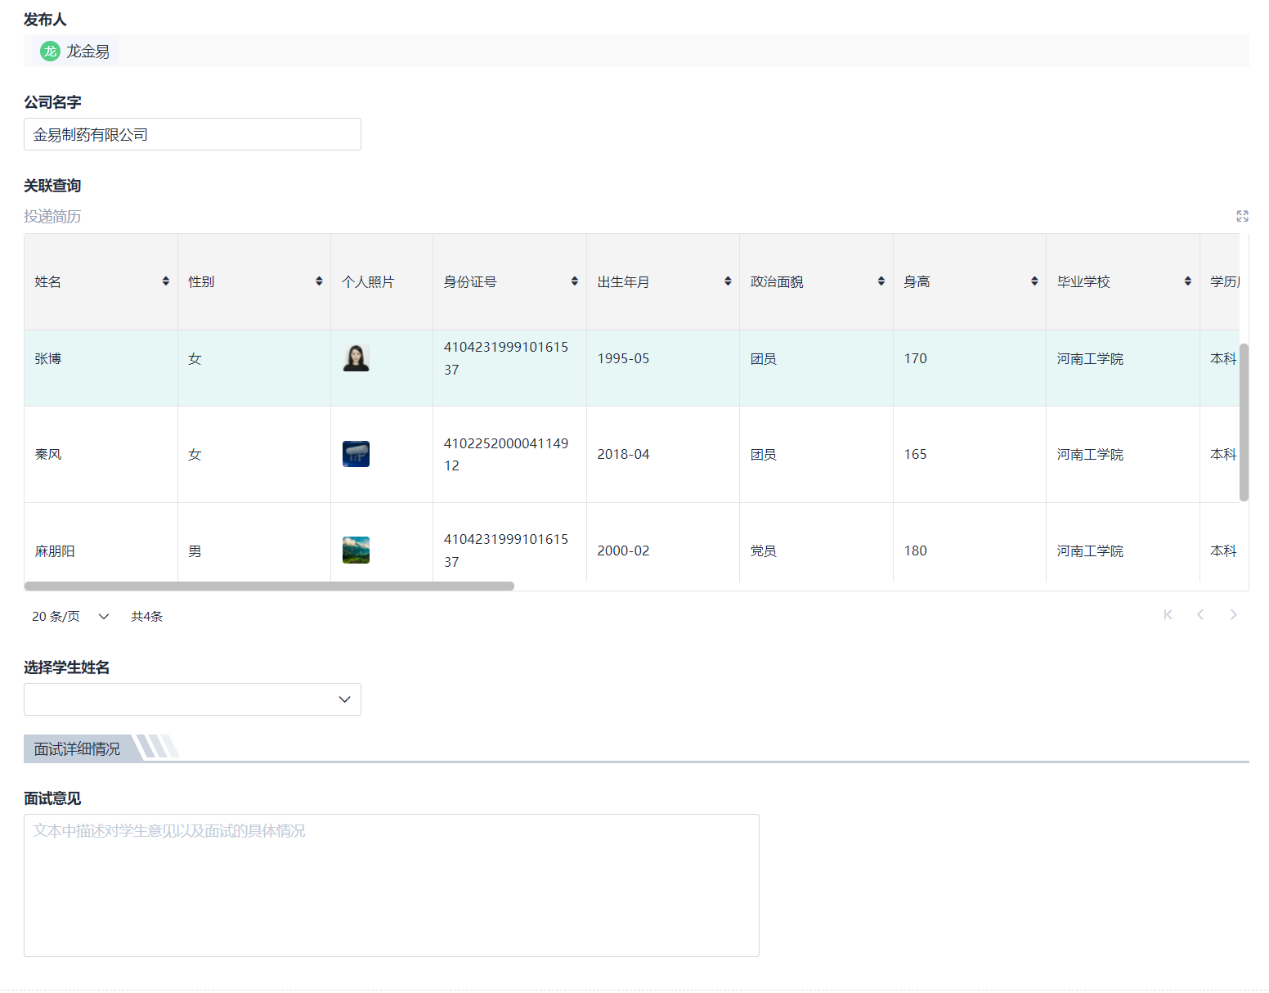Click the 公司名字 input field

coord(192,135)
